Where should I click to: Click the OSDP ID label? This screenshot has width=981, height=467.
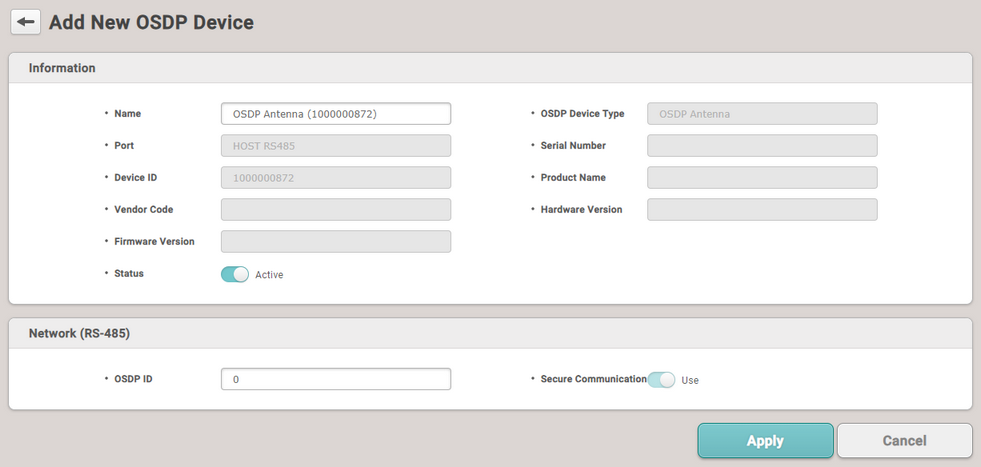[133, 379]
